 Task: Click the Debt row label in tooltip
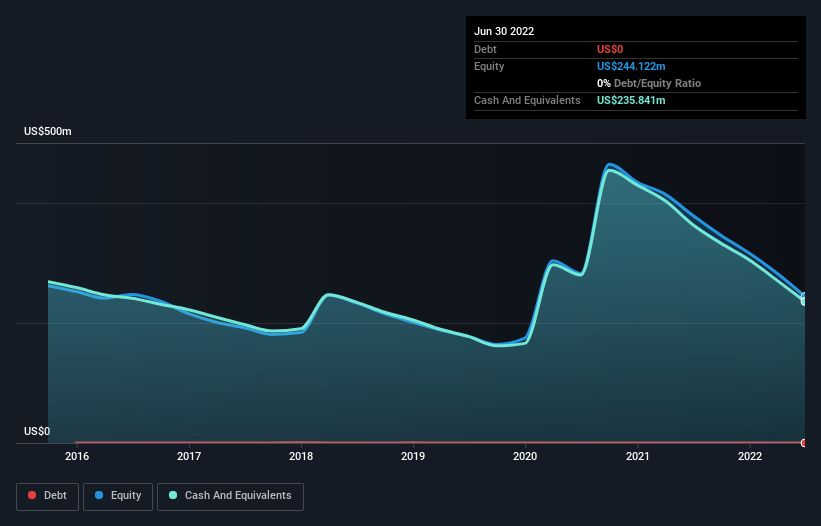pyautogui.click(x=485, y=49)
